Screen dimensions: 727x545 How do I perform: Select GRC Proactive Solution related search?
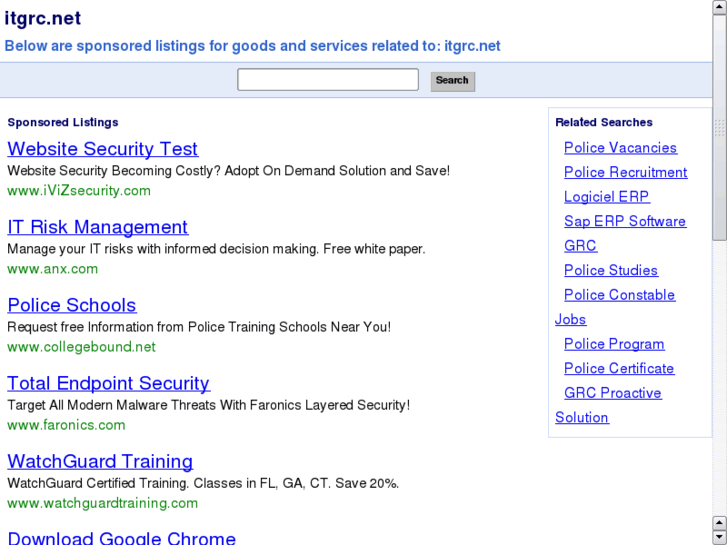(612, 393)
